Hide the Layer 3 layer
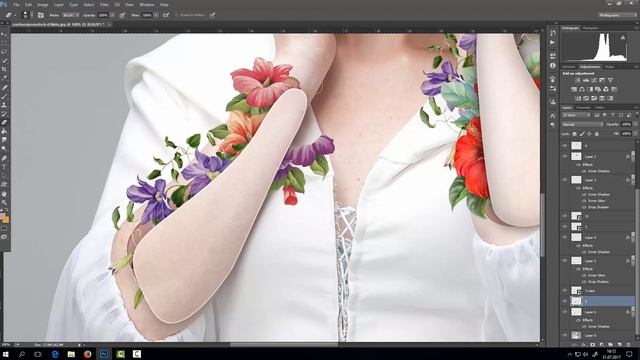 click(565, 180)
